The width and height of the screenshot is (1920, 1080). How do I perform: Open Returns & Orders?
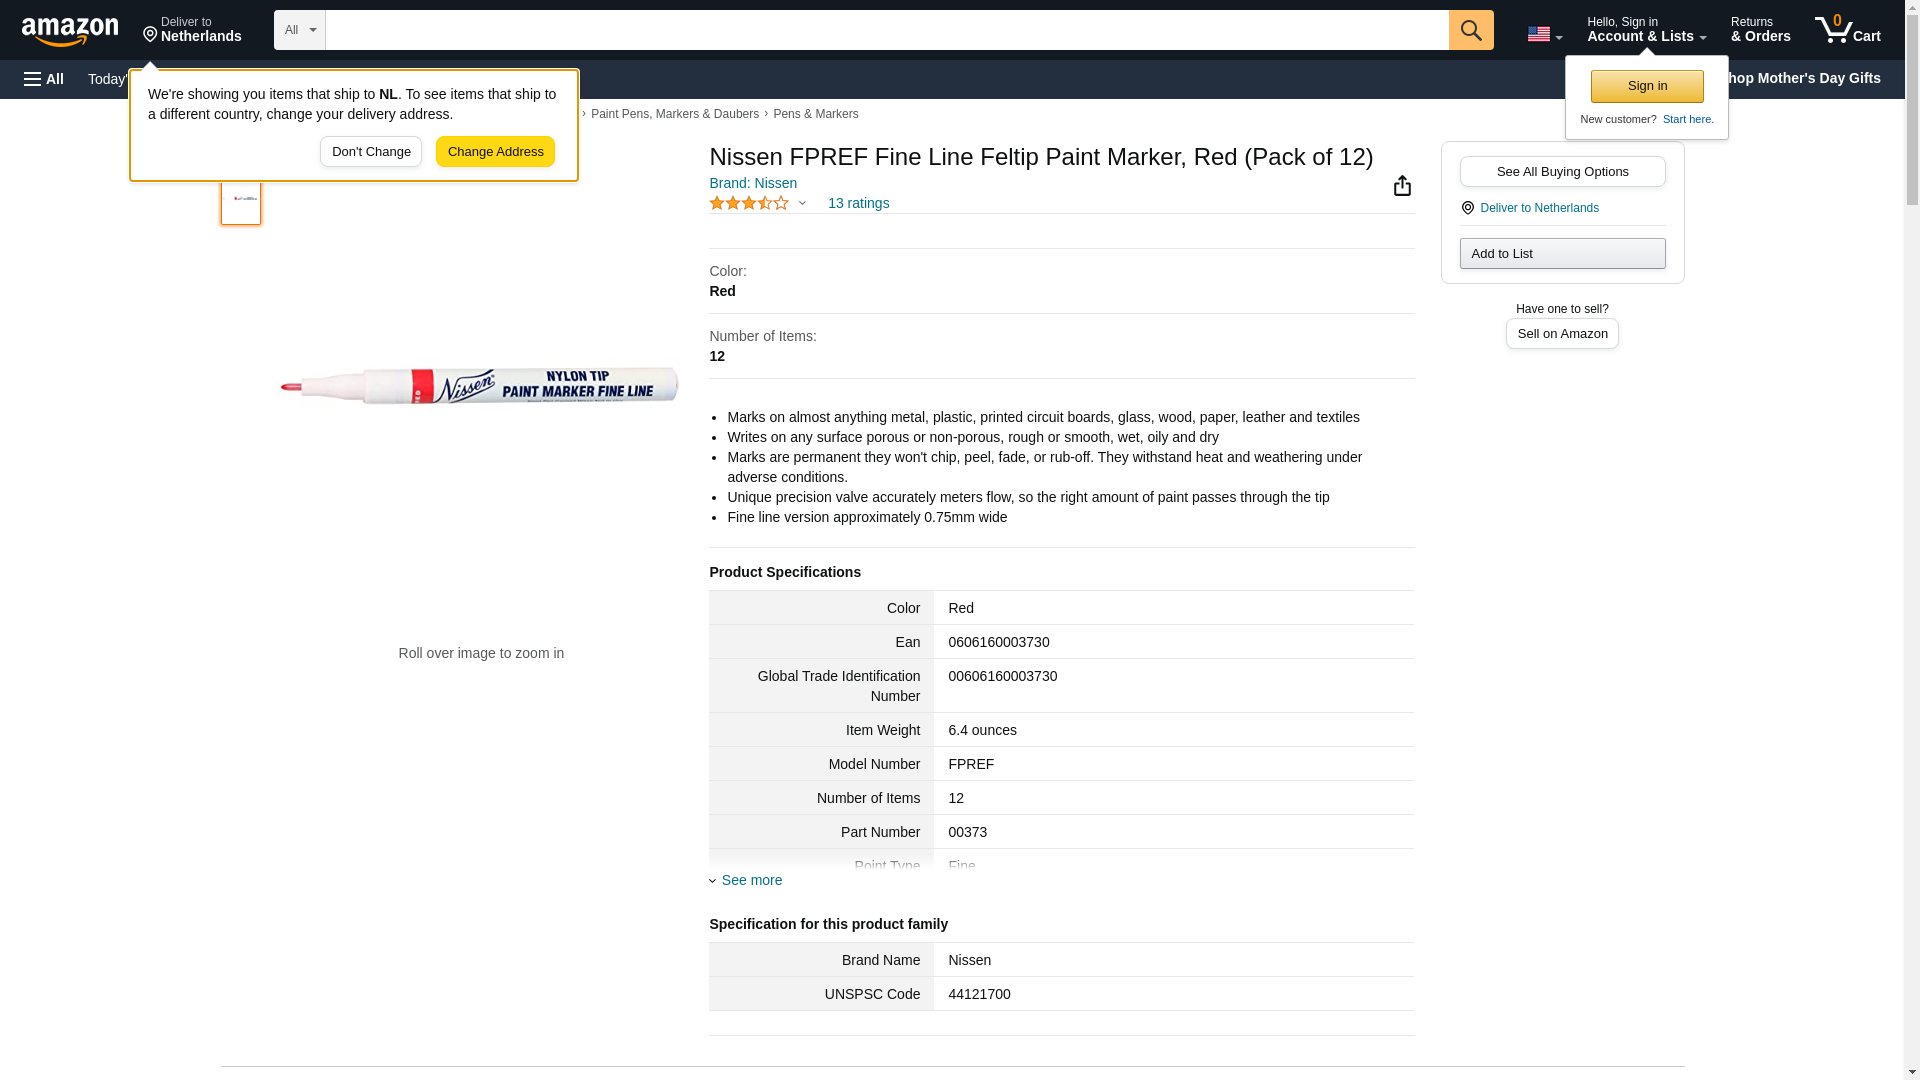pos(1760,30)
